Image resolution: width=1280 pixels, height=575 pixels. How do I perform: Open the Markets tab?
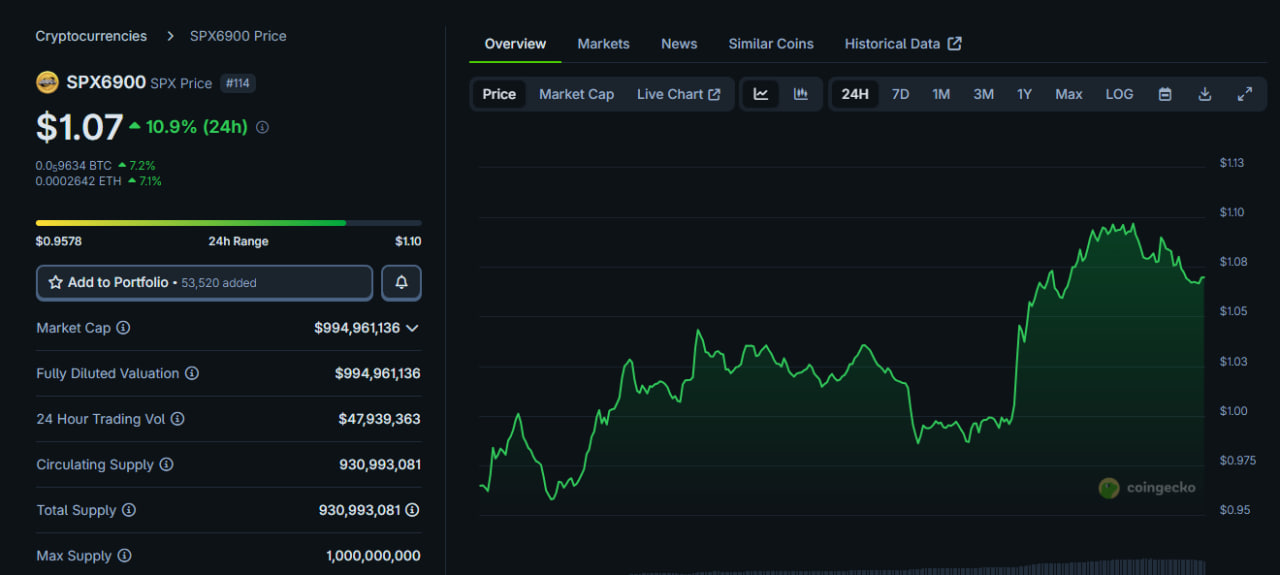point(603,44)
